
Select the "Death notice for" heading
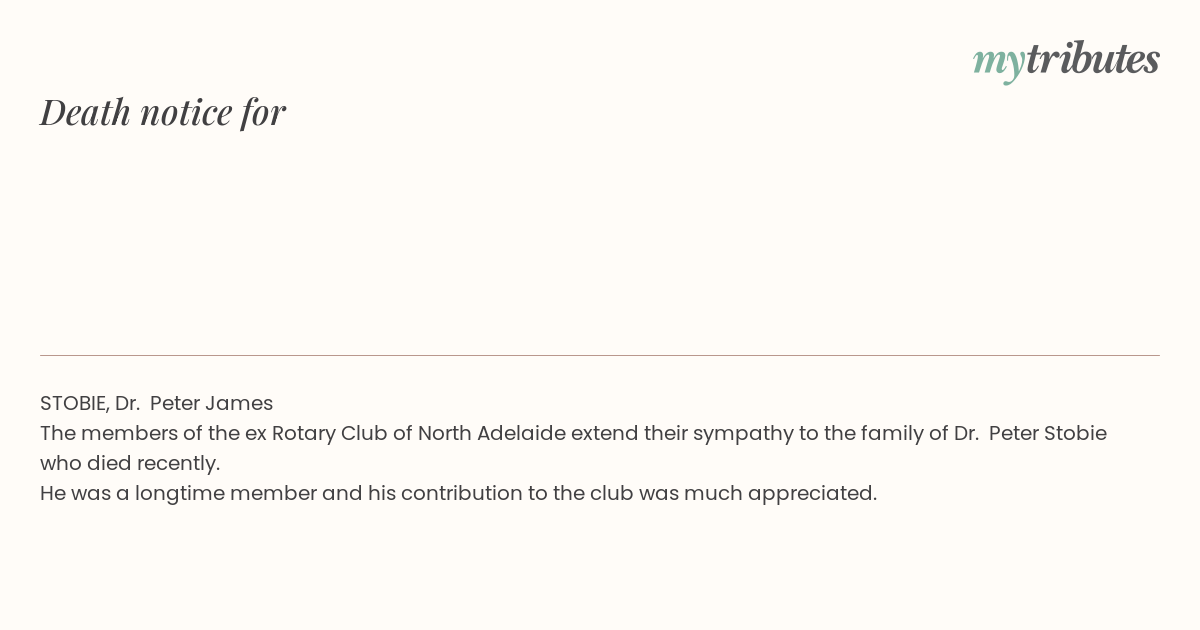[163, 112]
